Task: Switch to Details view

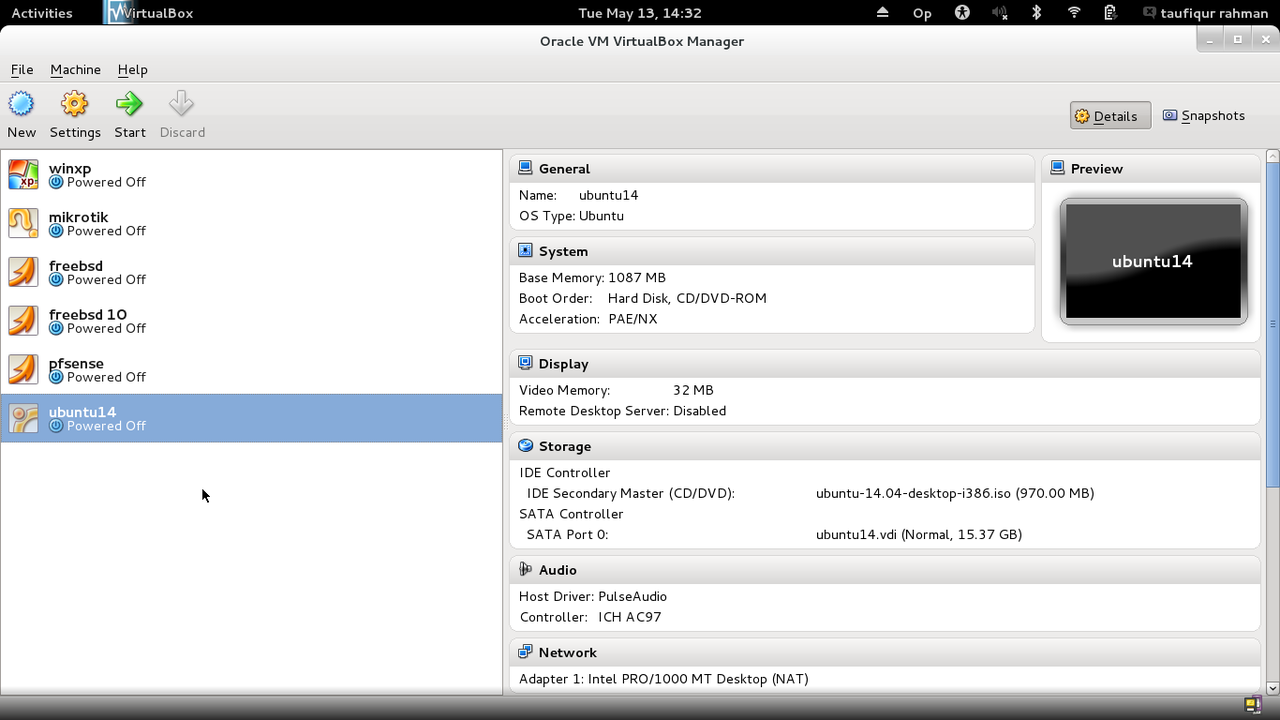Action: [1109, 116]
